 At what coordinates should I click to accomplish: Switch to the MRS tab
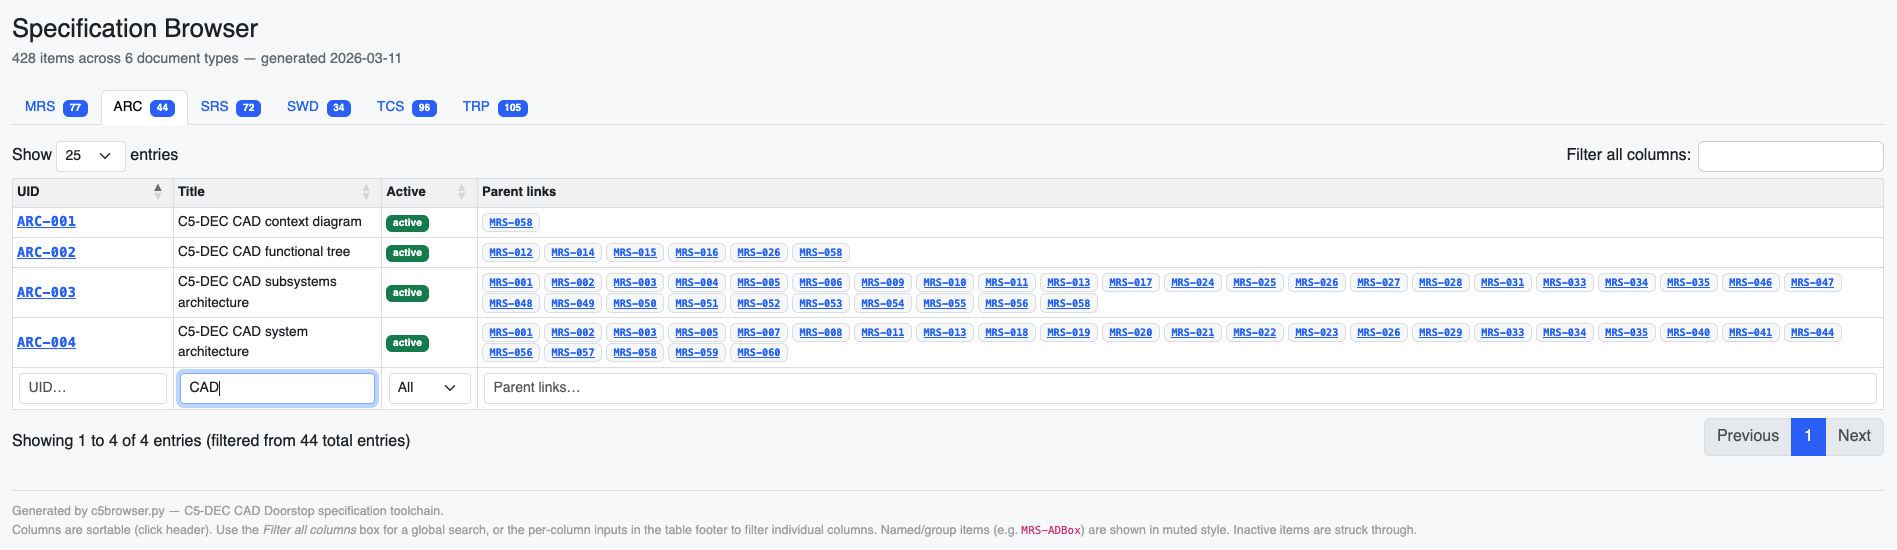[x=55, y=107]
